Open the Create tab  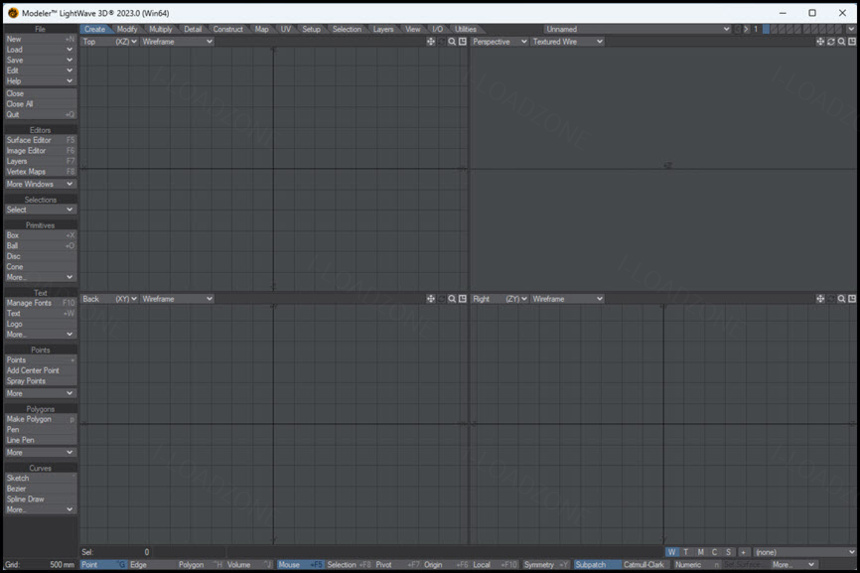tap(95, 29)
